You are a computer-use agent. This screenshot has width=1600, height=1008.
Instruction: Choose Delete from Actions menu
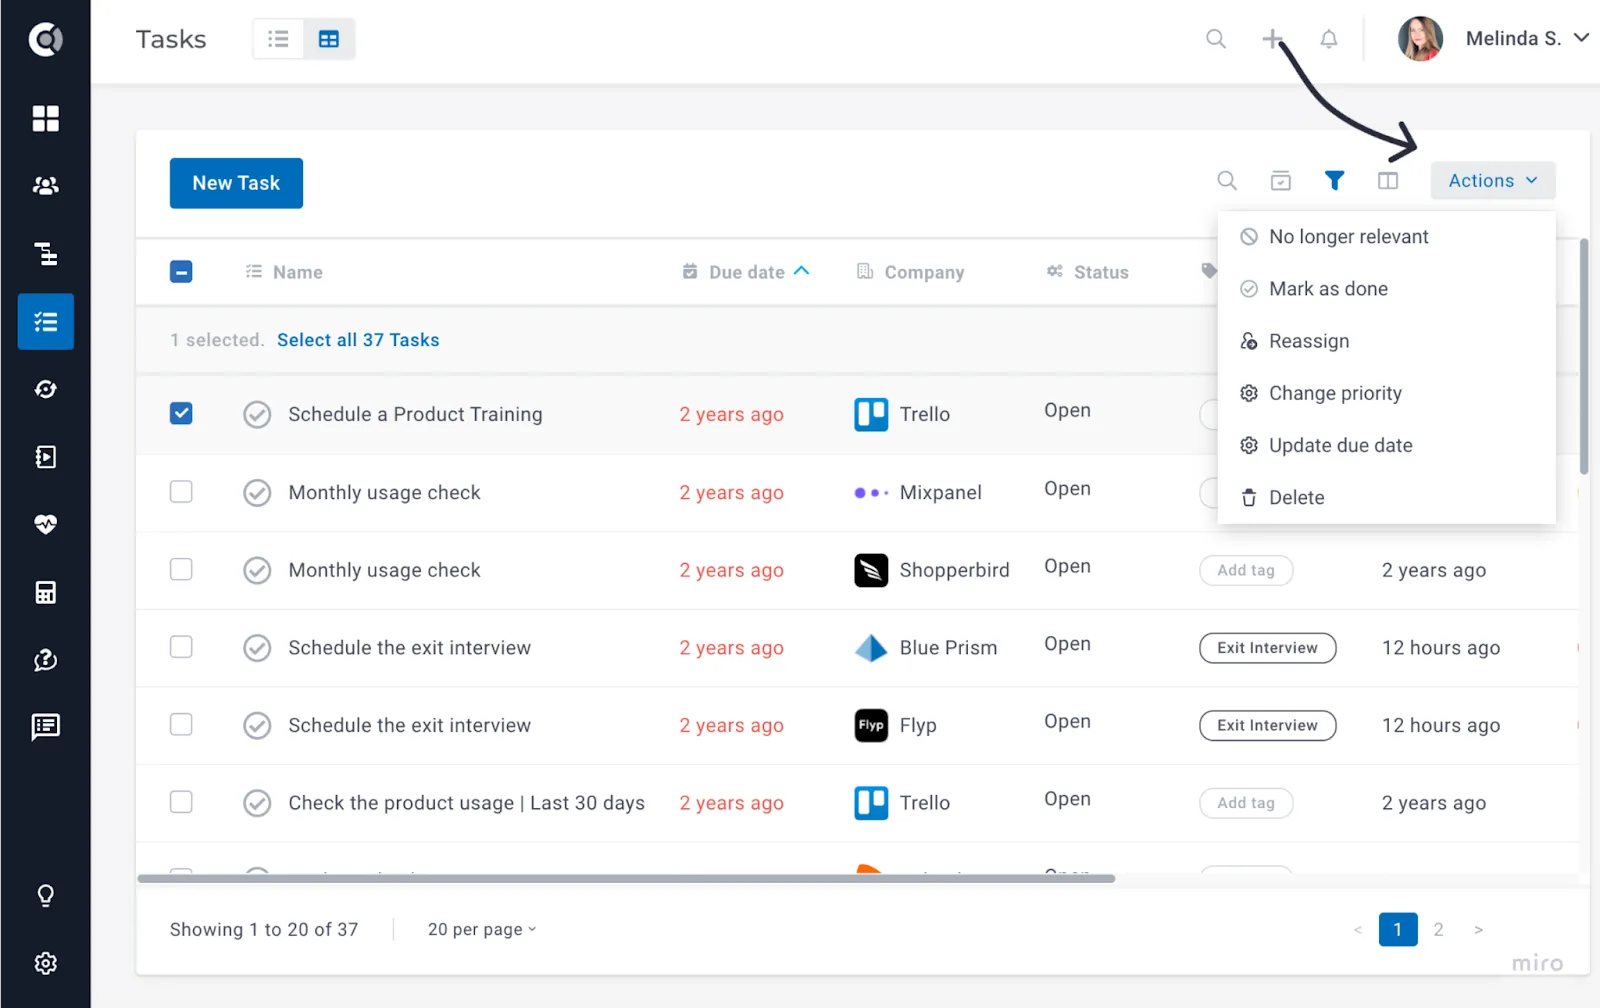tap(1386, 497)
